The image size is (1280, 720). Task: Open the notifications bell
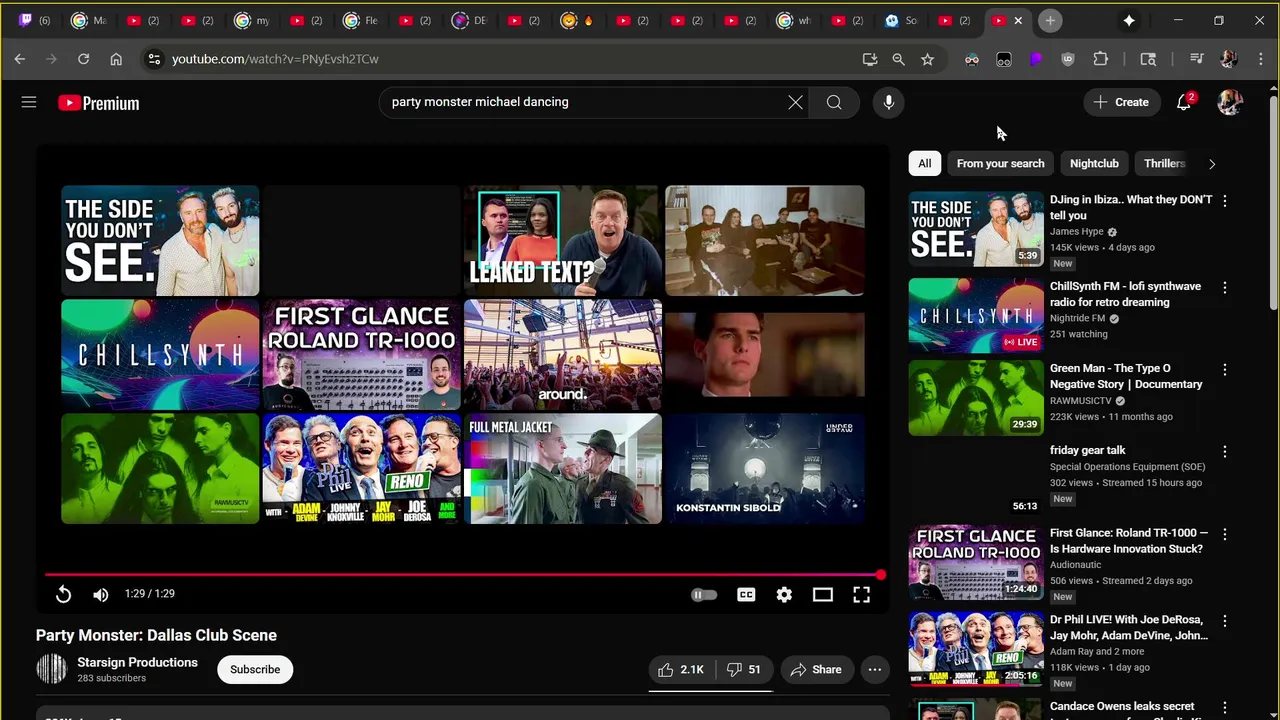pos(1184,102)
